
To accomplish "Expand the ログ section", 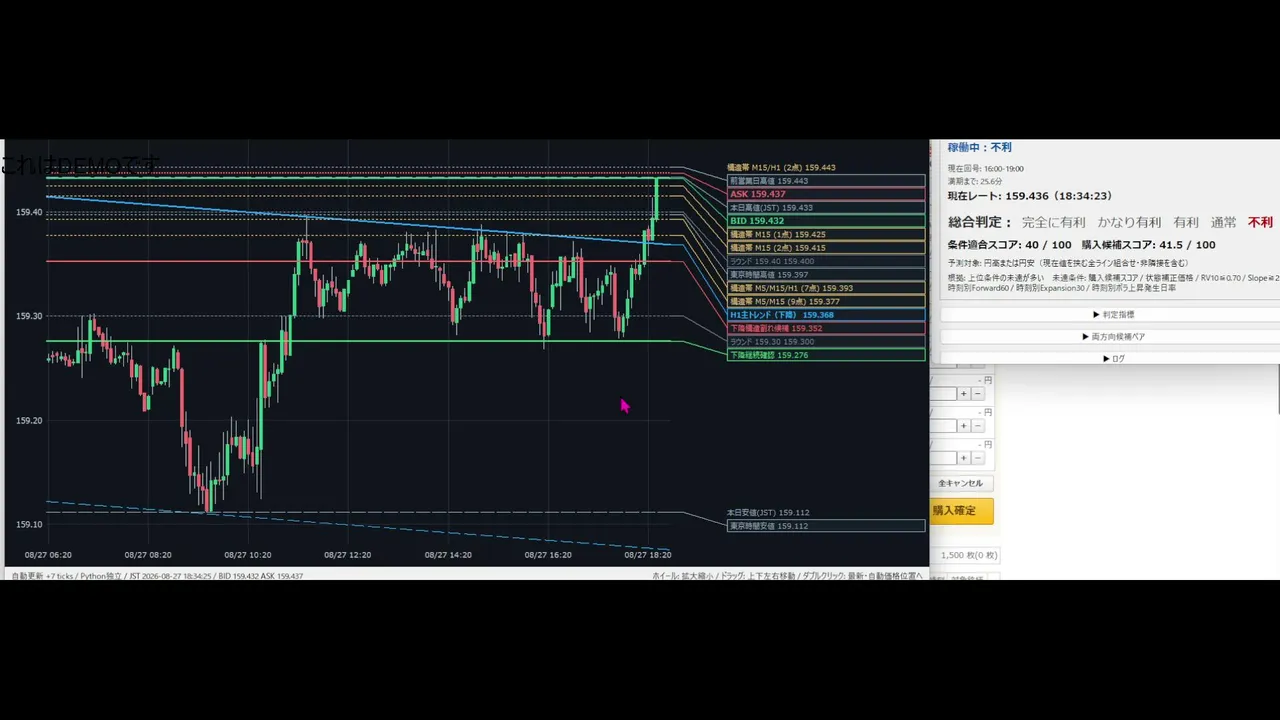I will point(1110,358).
